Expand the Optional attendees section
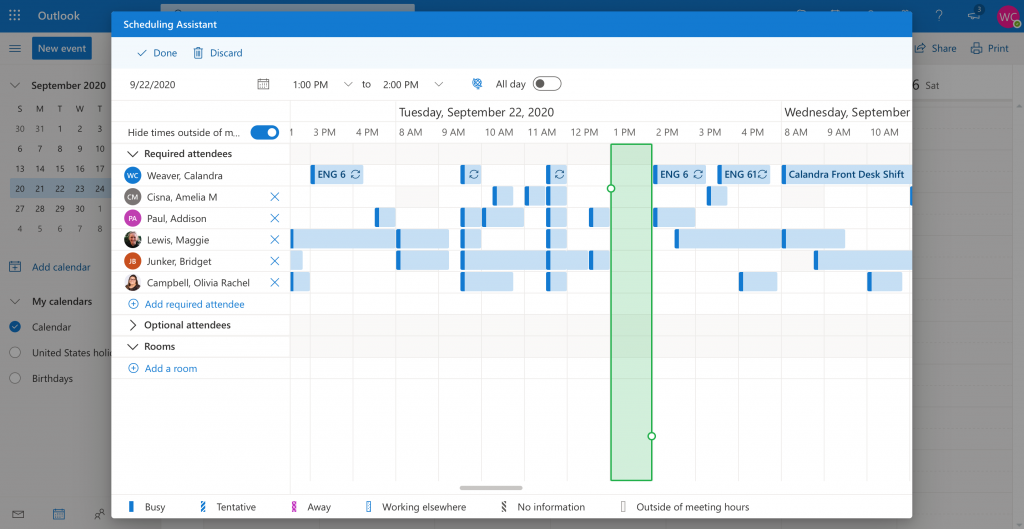Image resolution: width=1024 pixels, height=529 pixels. click(133, 326)
